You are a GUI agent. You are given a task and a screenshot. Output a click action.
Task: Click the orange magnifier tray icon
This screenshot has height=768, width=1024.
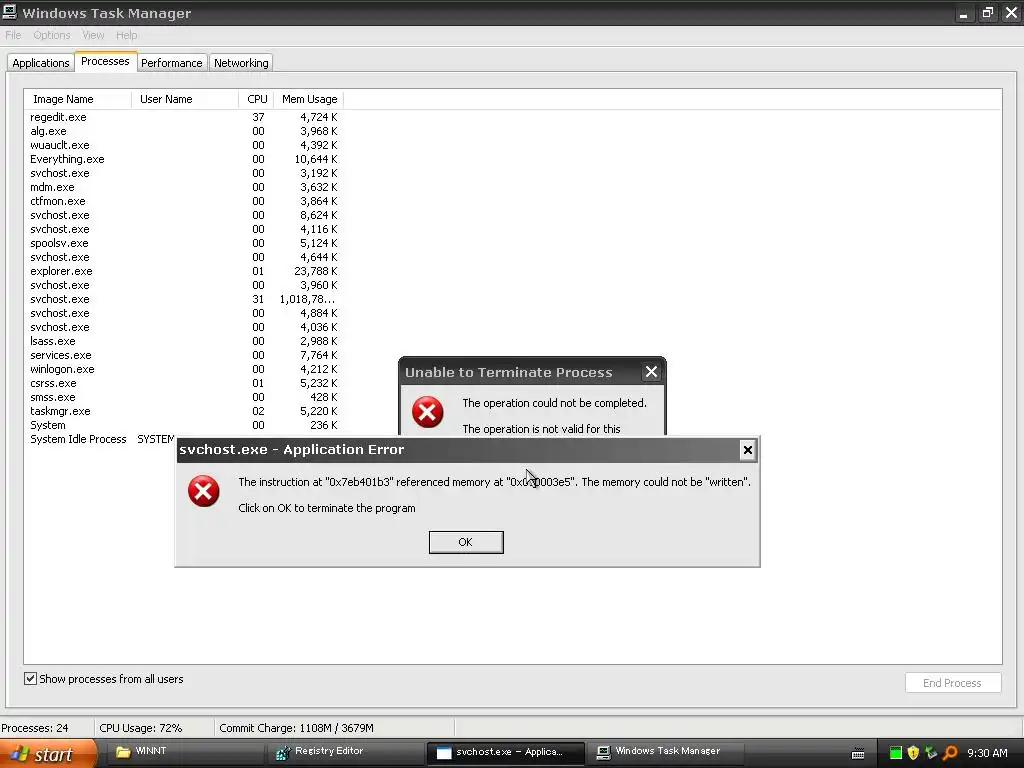[950, 753]
